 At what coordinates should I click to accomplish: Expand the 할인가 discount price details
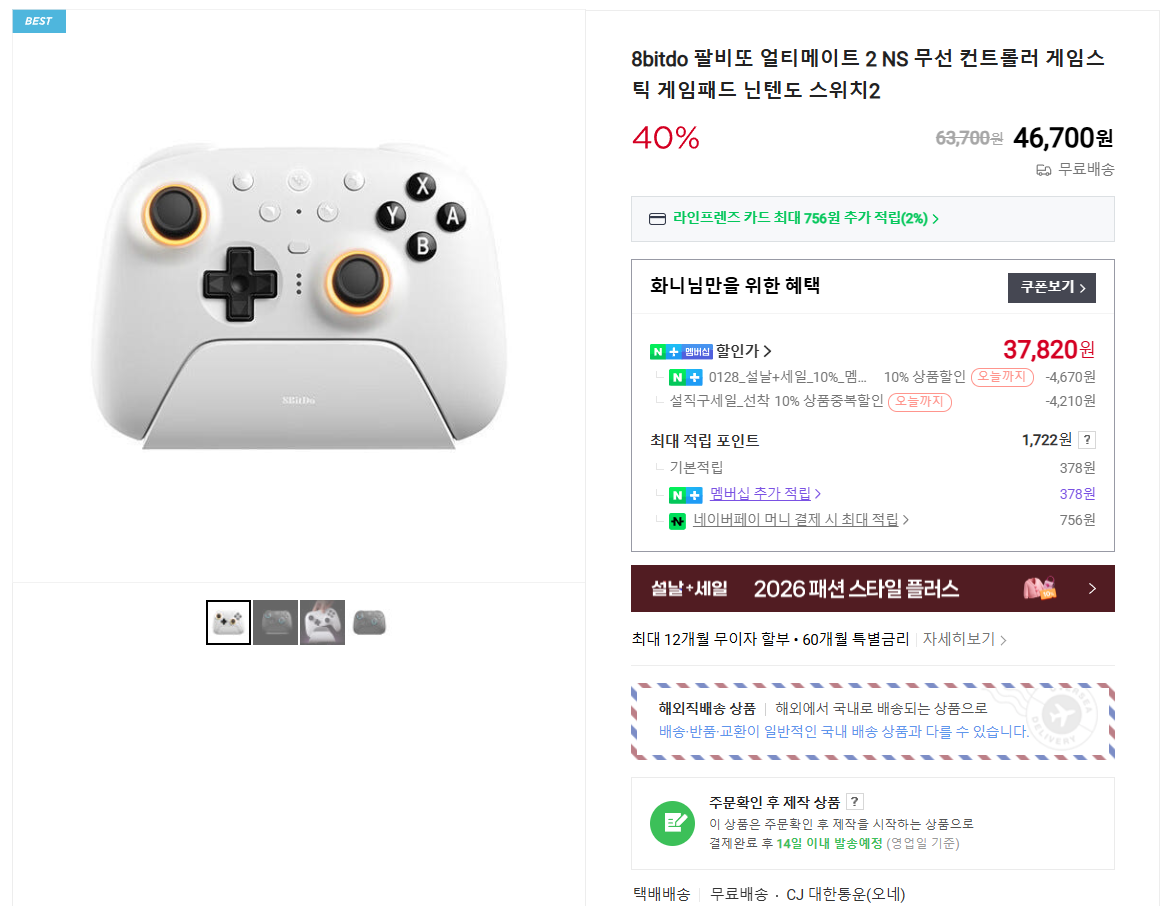(x=744, y=351)
